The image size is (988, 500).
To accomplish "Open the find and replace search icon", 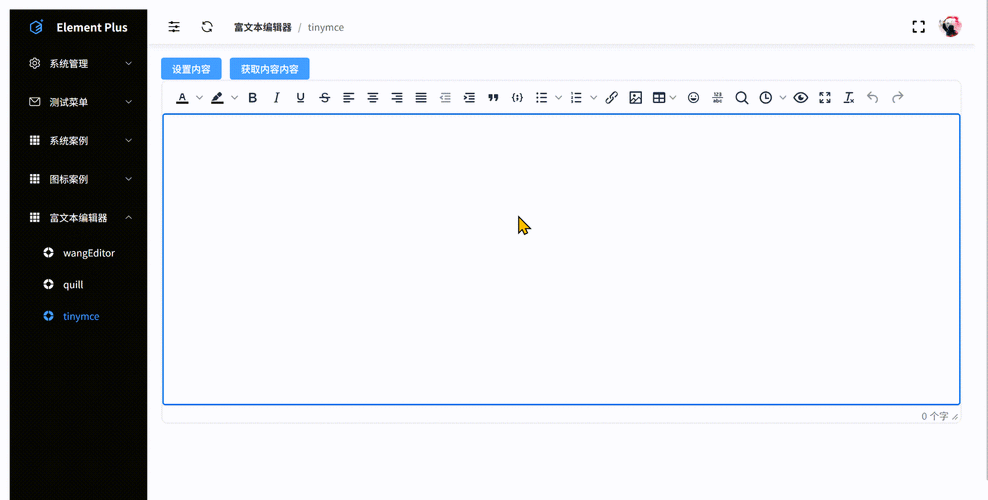I will pyautogui.click(x=741, y=98).
